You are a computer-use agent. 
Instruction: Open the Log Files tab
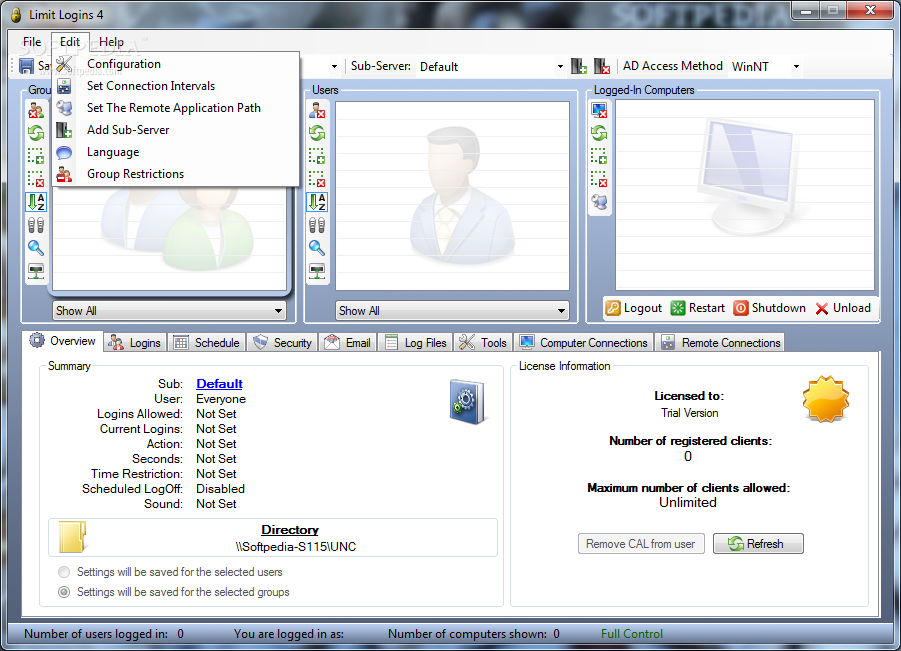tap(416, 343)
